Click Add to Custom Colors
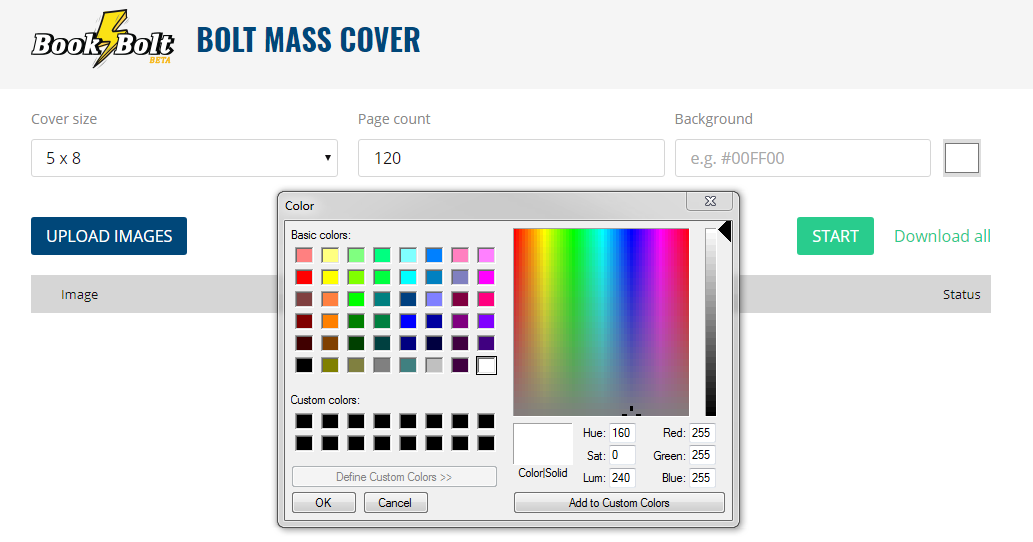Viewport: 1033px width, 542px height. (619, 502)
